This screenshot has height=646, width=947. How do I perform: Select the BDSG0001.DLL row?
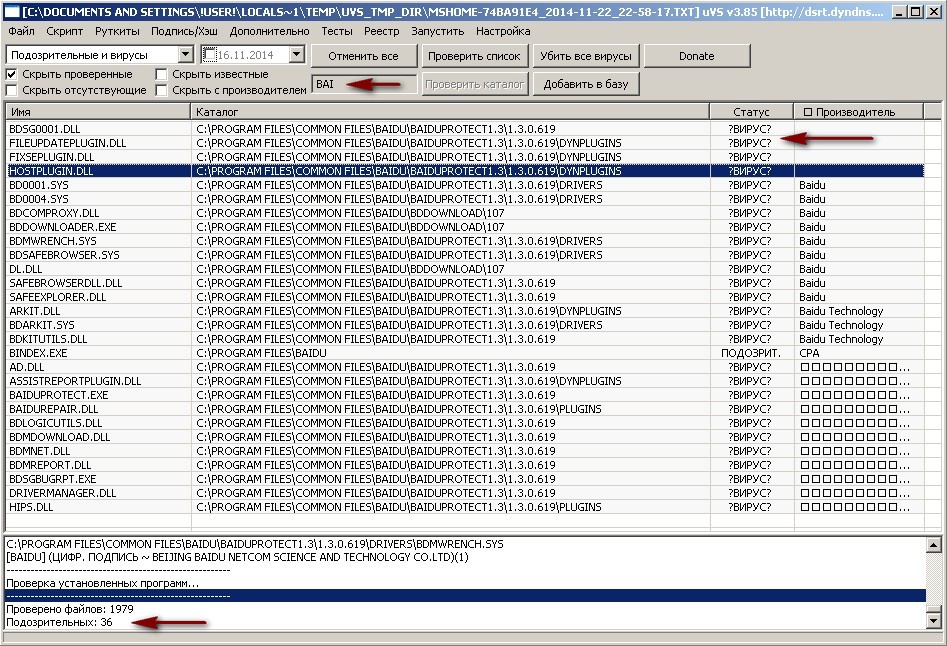point(464,129)
